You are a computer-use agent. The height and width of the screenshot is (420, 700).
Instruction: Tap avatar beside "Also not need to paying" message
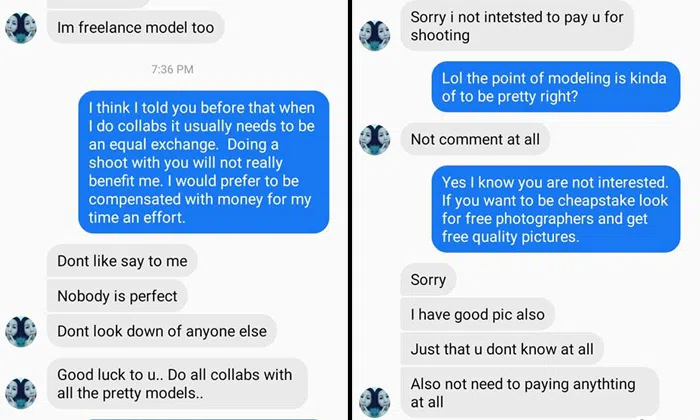[374, 400]
